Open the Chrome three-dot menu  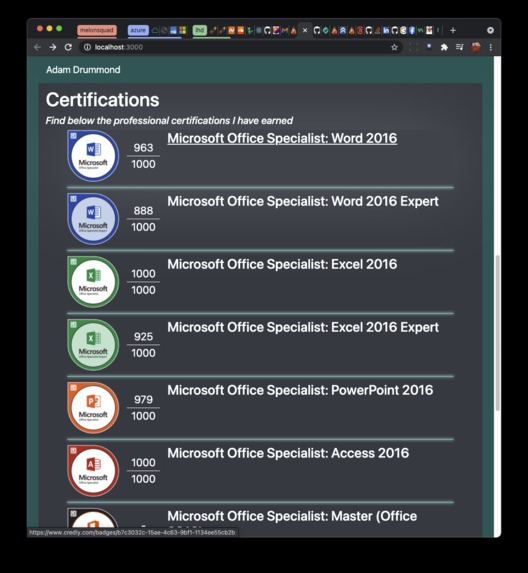click(491, 47)
